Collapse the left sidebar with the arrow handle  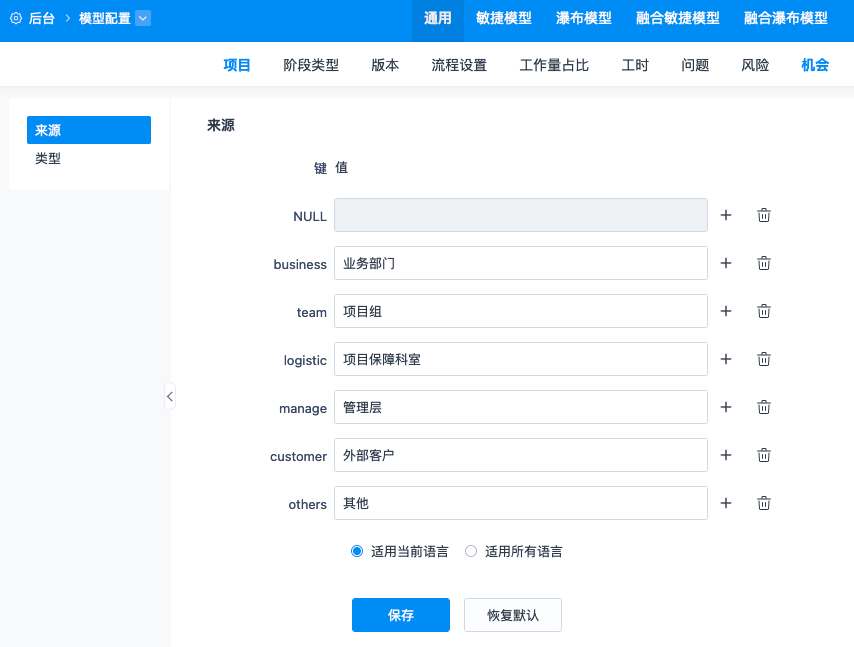click(170, 396)
